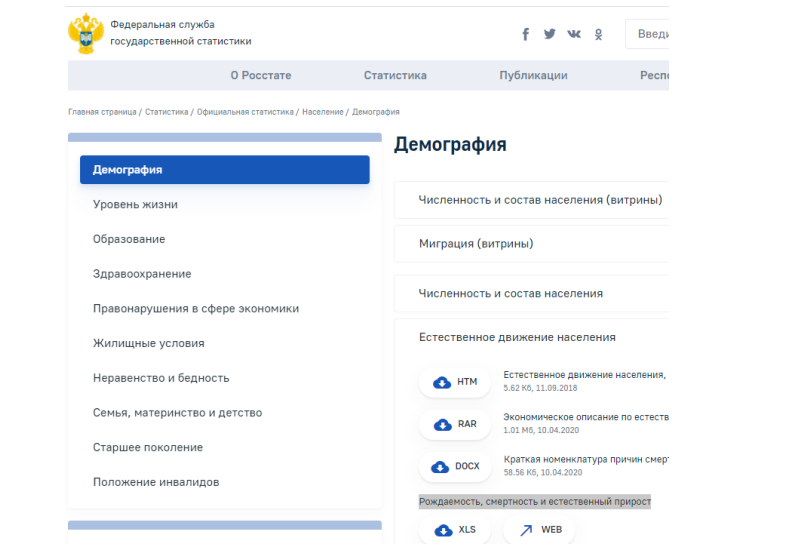Open the О Росстате menu

coord(261,75)
